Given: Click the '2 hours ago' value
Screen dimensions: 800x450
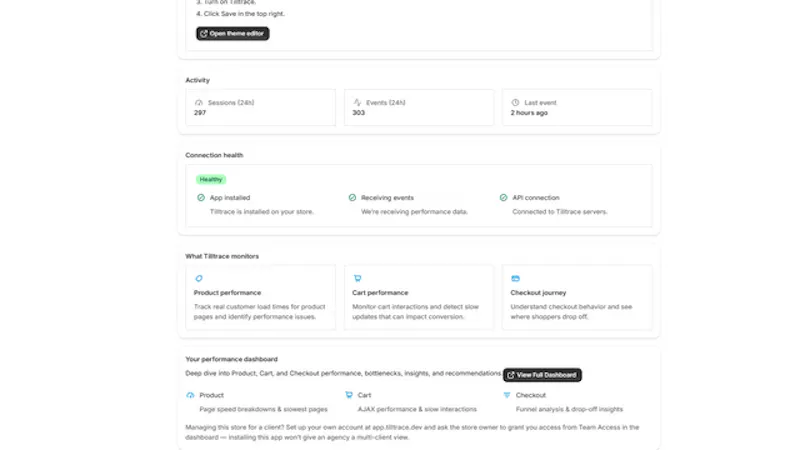Looking at the screenshot, I should pos(529,113).
